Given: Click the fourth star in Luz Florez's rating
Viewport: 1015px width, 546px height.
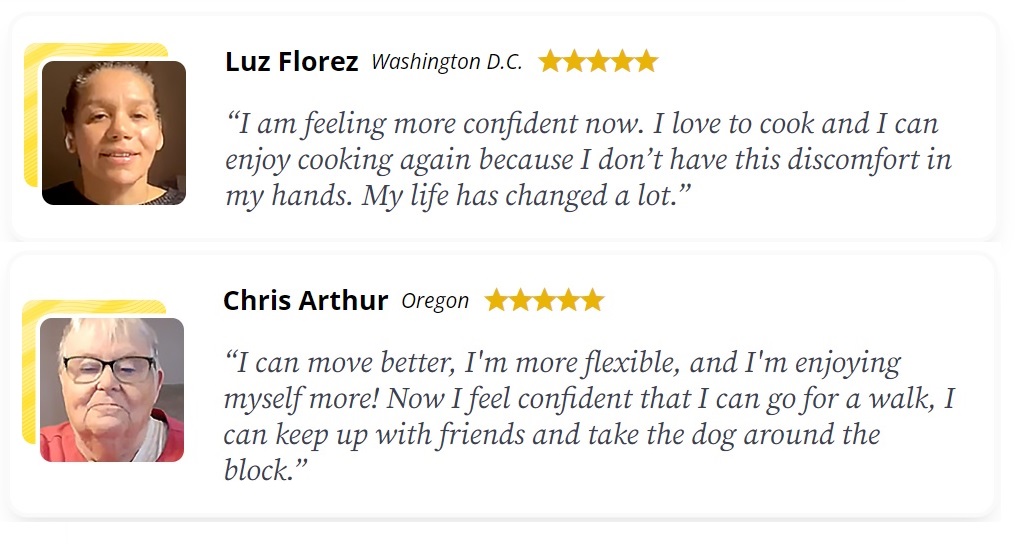Looking at the screenshot, I should tap(622, 61).
